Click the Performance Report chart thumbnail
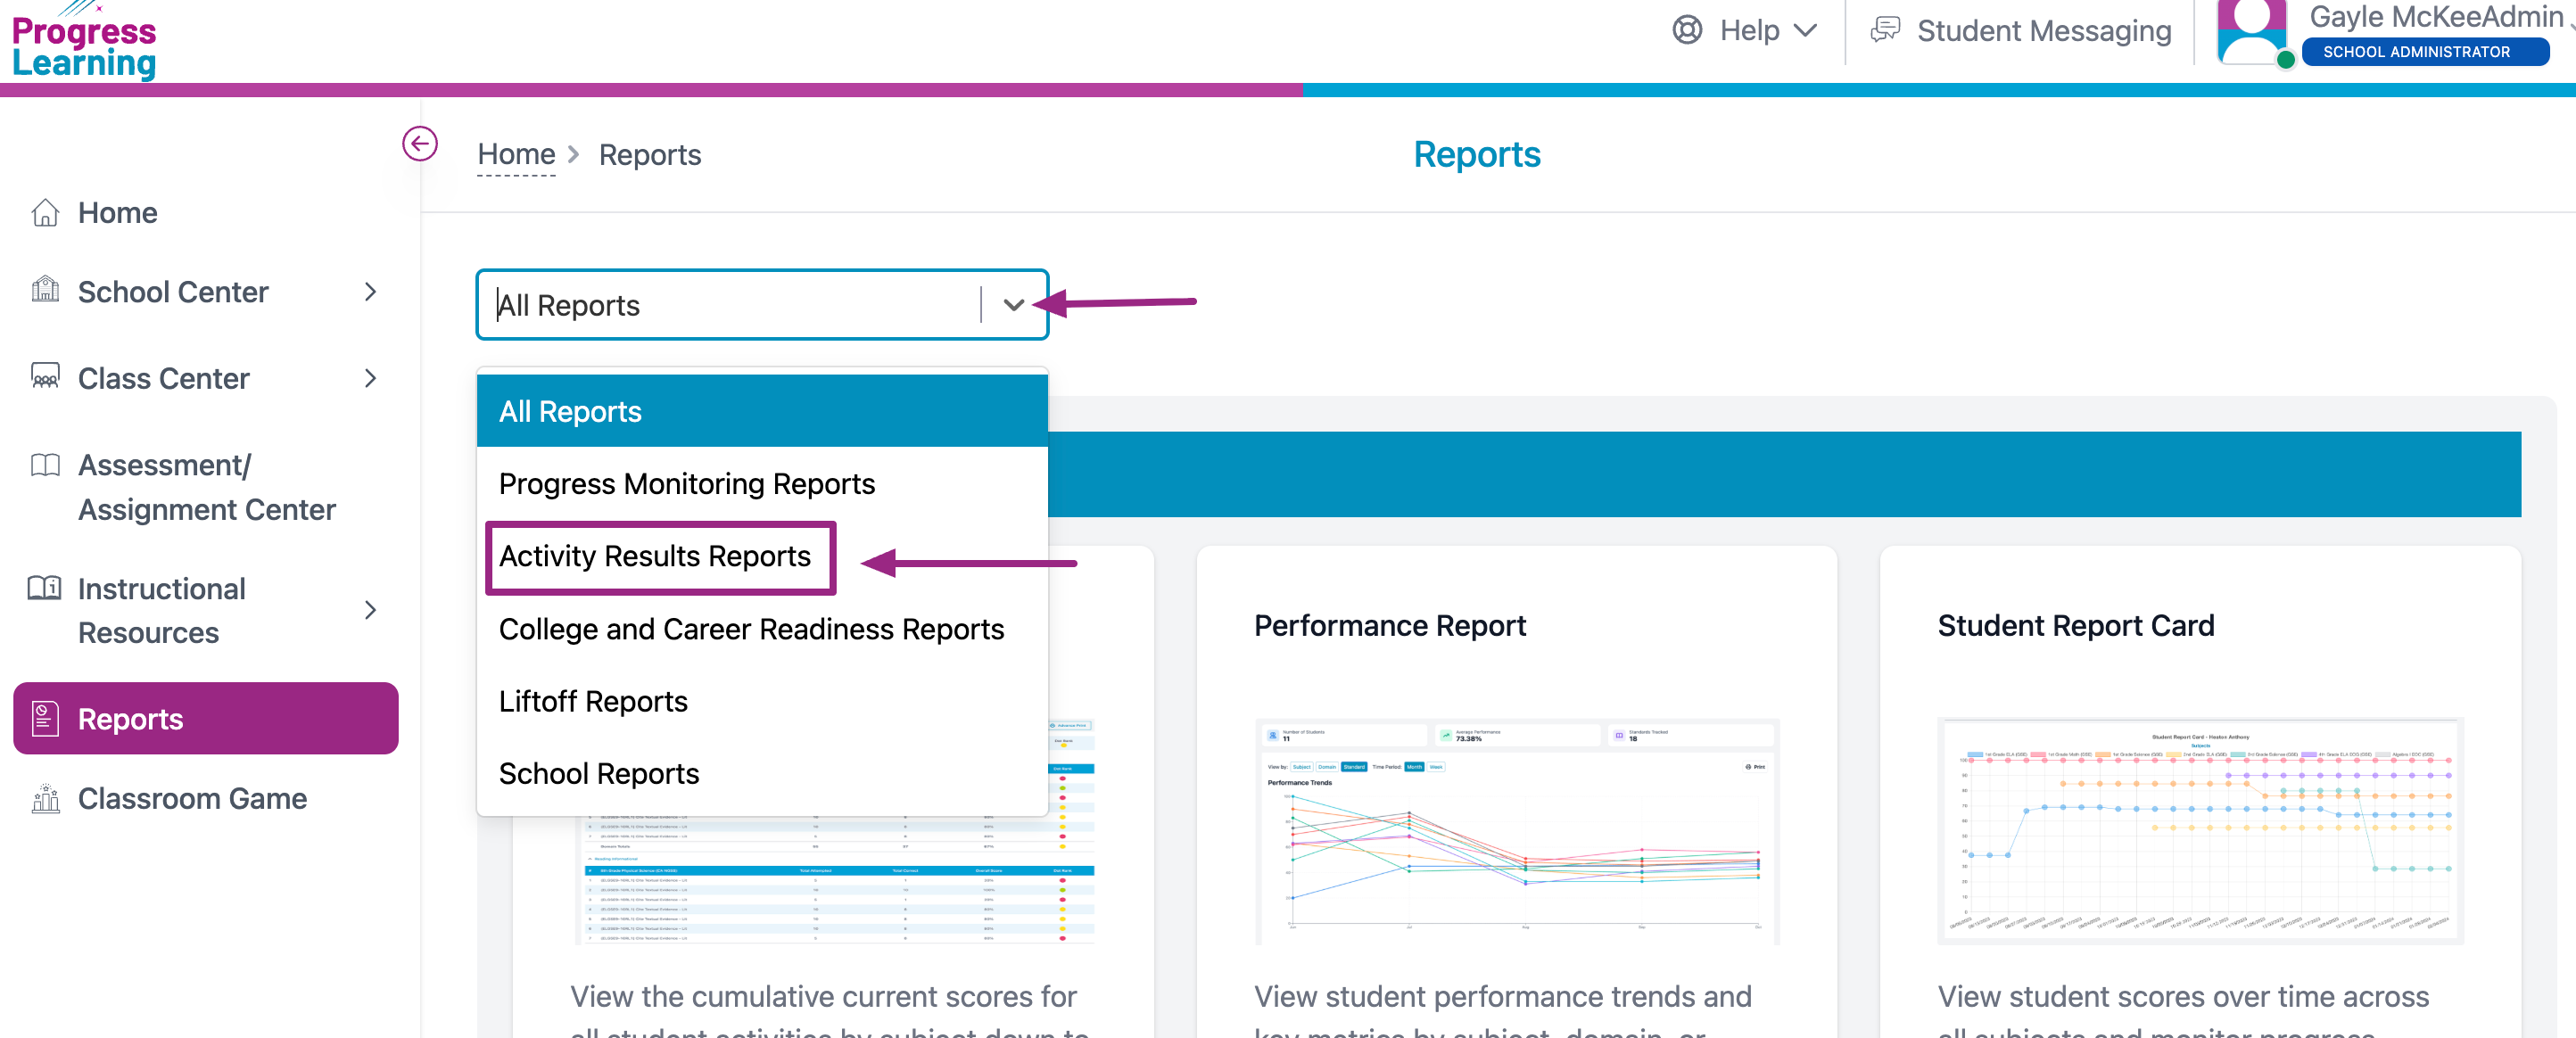This screenshot has width=2576, height=1038. [x=1516, y=830]
